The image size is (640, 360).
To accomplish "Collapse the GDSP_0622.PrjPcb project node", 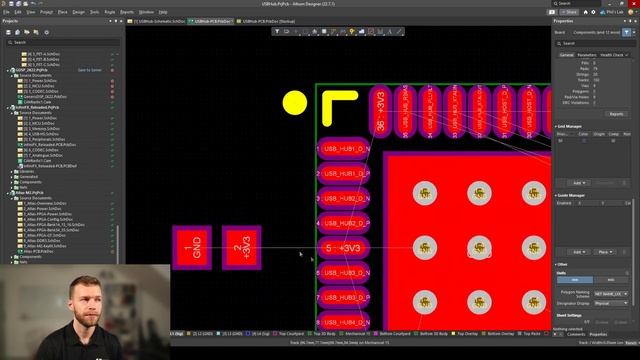I will pyautogui.click(x=8, y=70).
